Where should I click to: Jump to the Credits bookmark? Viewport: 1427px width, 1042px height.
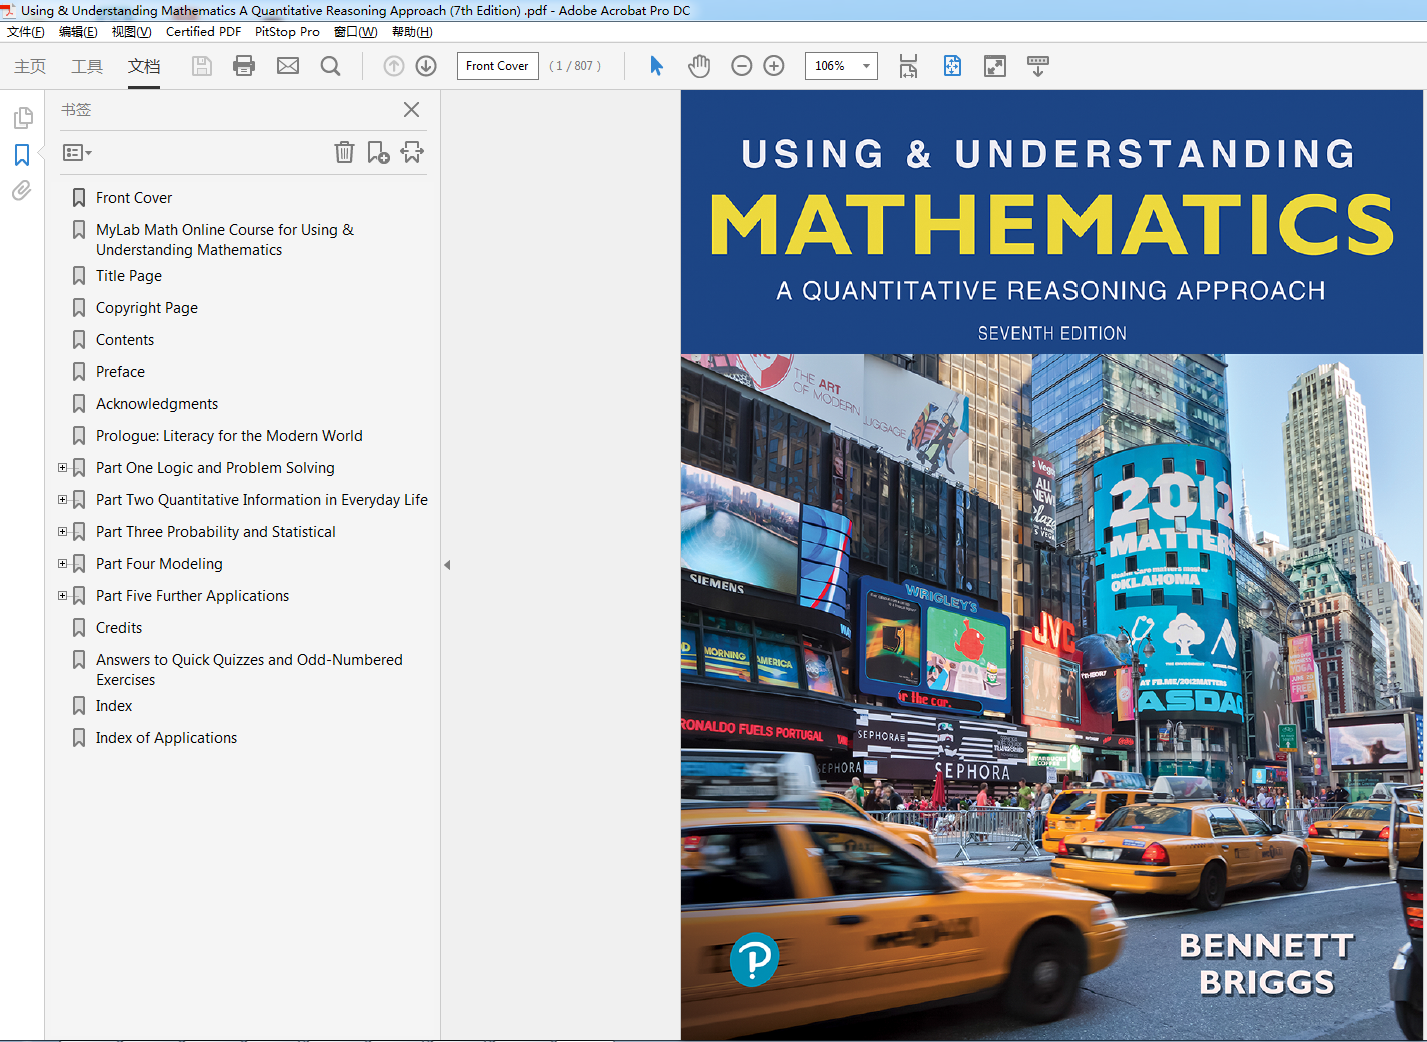pos(119,628)
